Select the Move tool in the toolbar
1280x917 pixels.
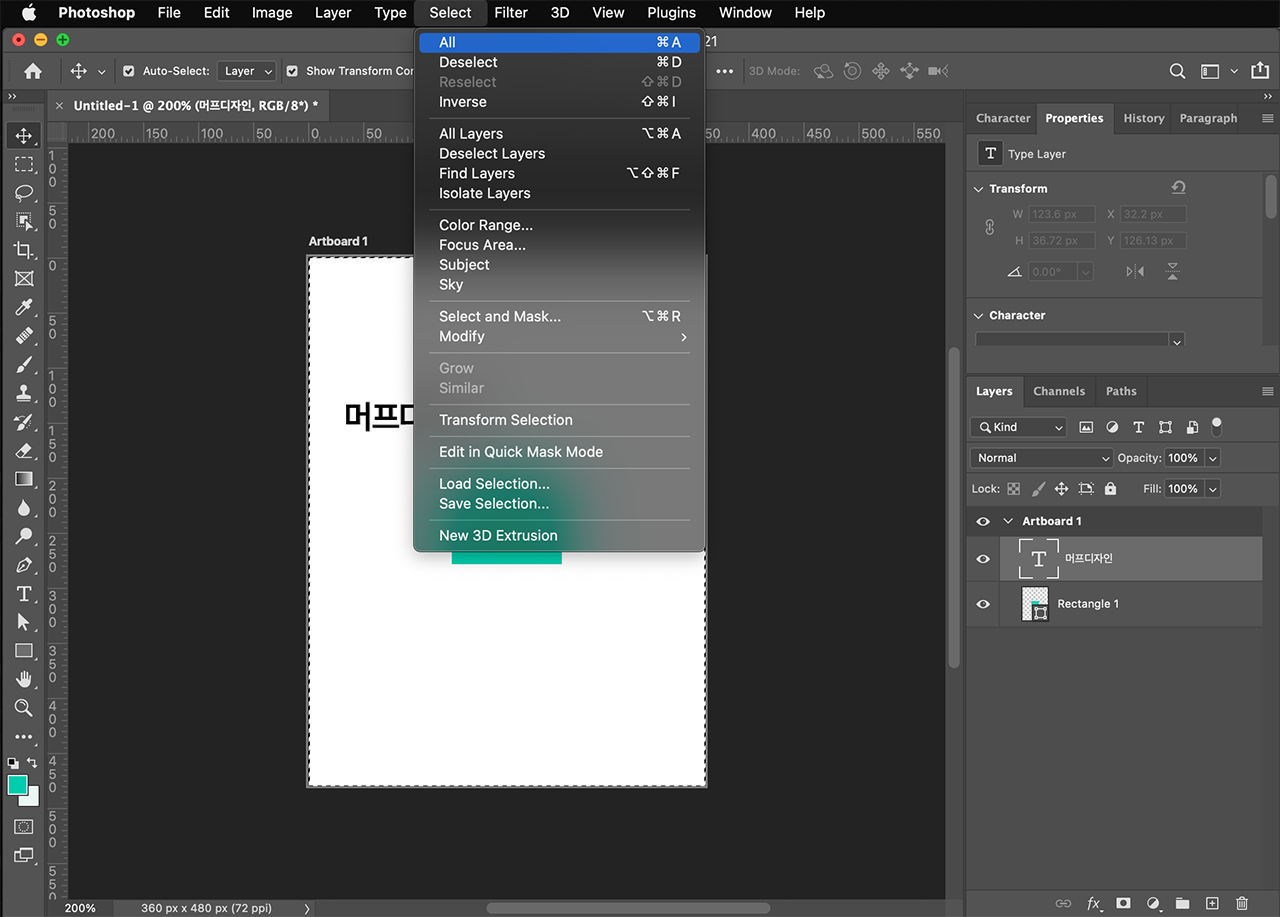pyautogui.click(x=24, y=135)
